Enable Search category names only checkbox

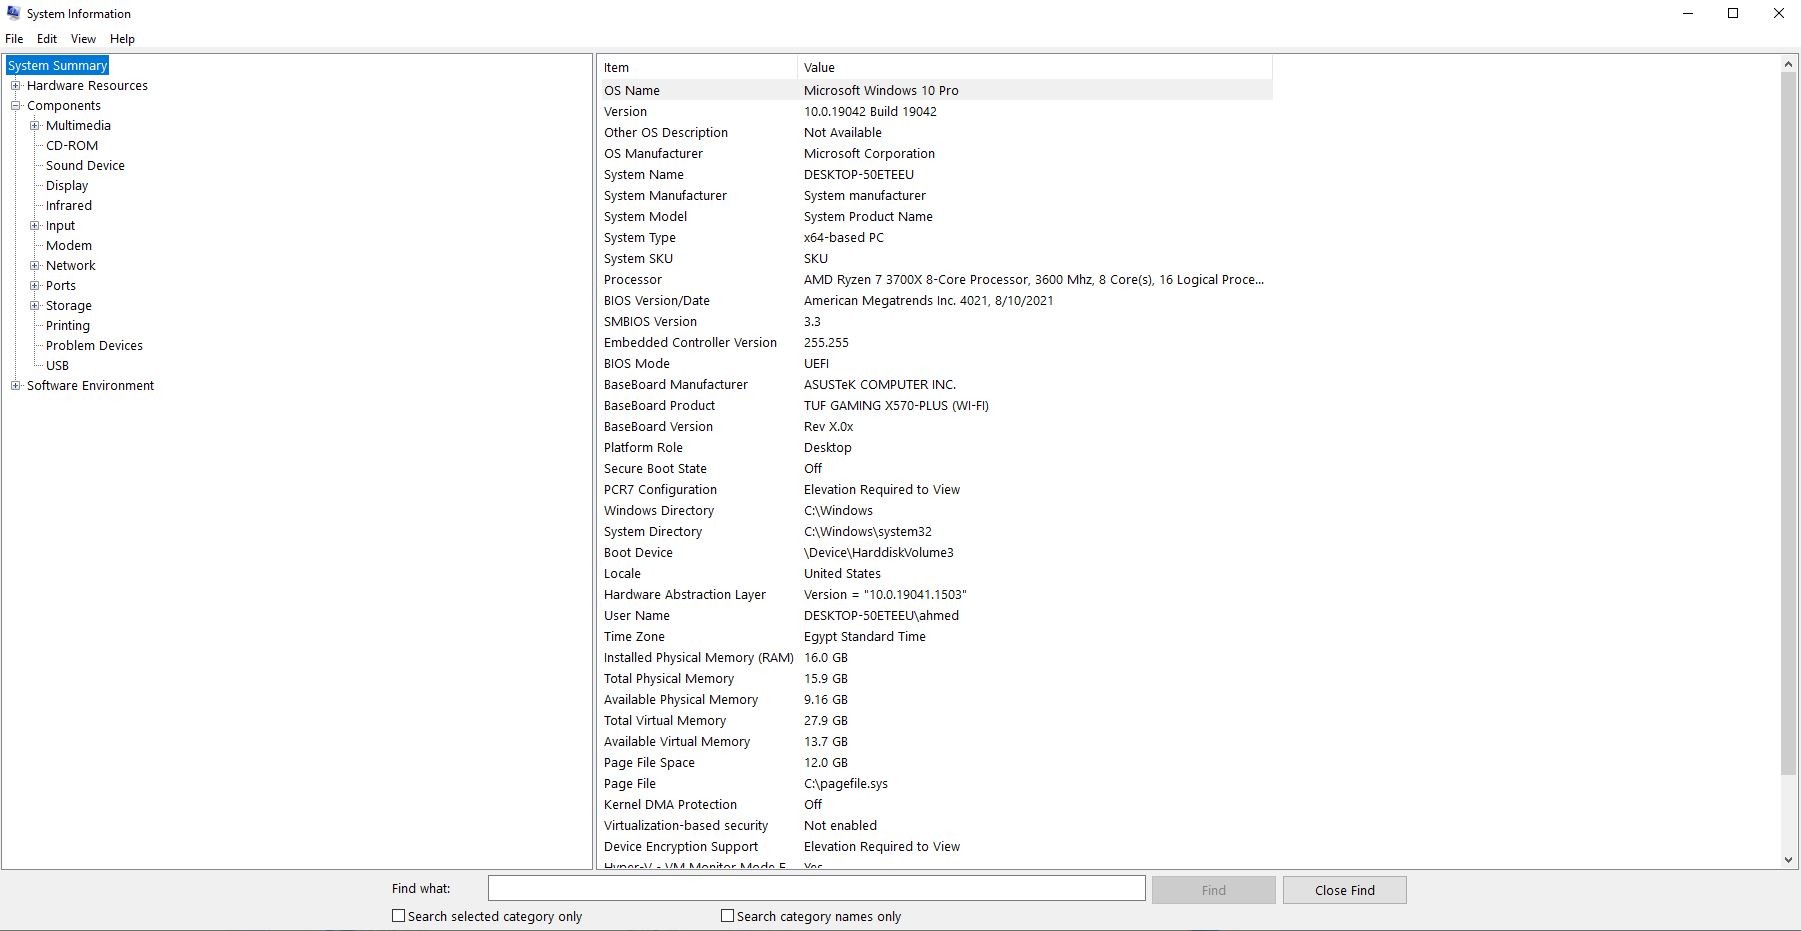click(x=728, y=916)
